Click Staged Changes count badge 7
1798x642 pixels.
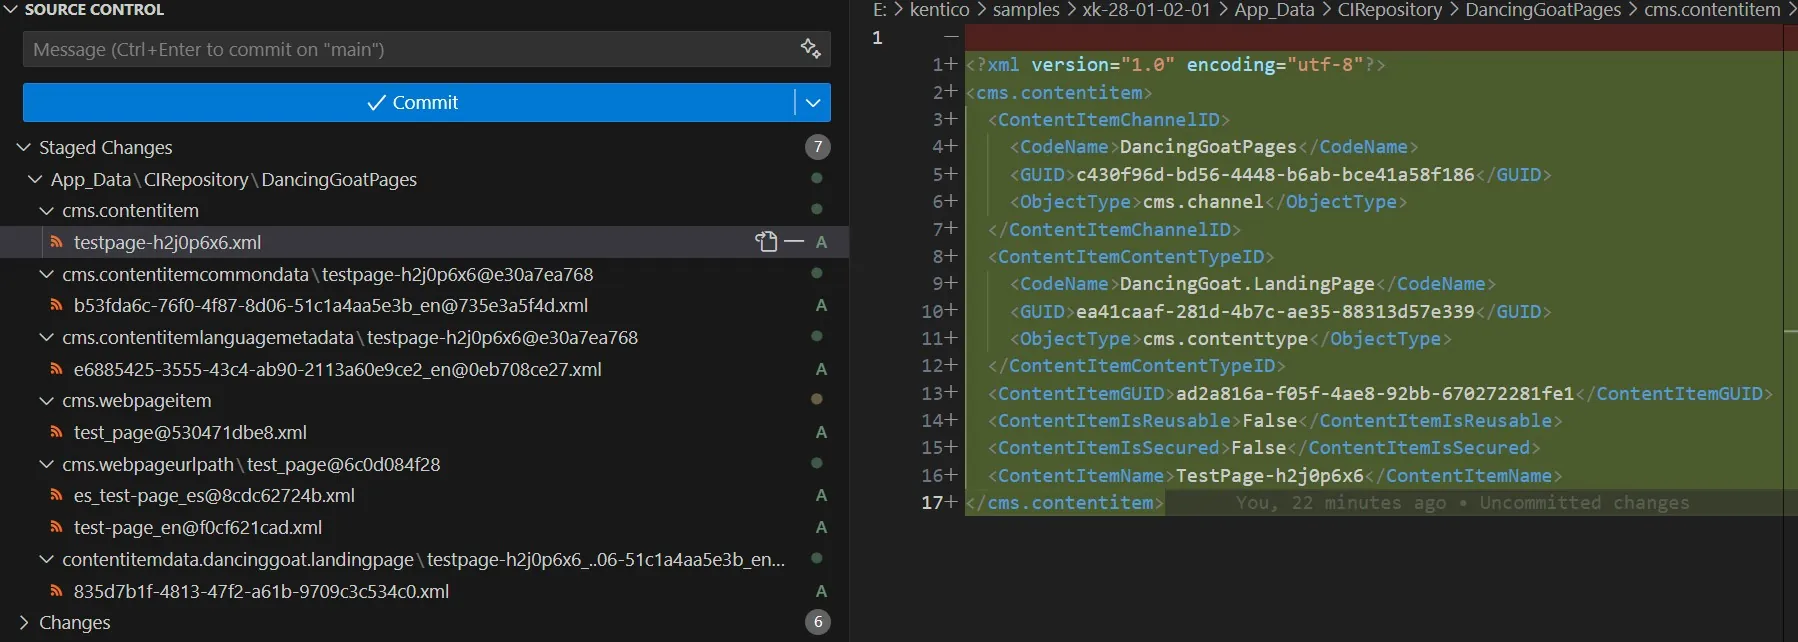pyautogui.click(x=818, y=147)
